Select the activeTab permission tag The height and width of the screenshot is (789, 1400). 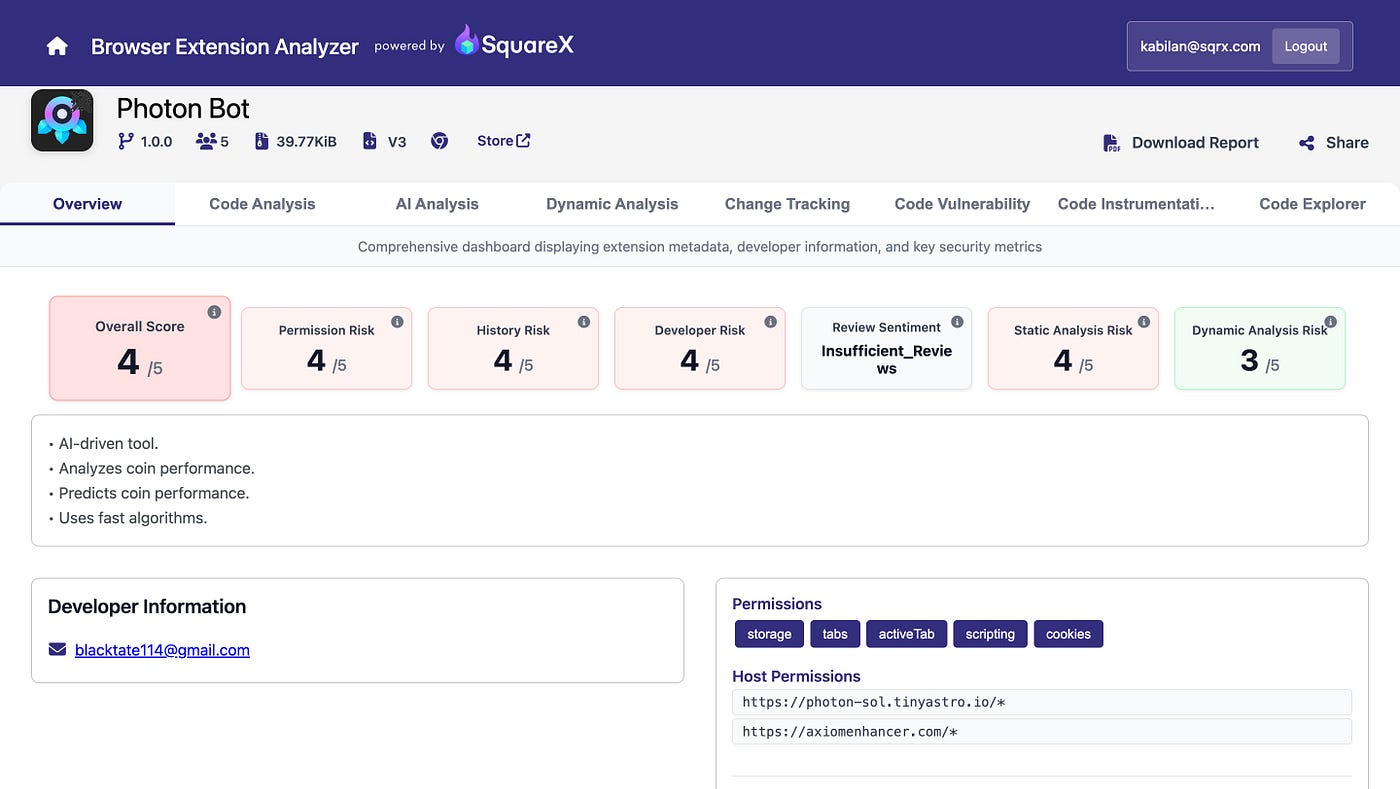click(907, 634)
